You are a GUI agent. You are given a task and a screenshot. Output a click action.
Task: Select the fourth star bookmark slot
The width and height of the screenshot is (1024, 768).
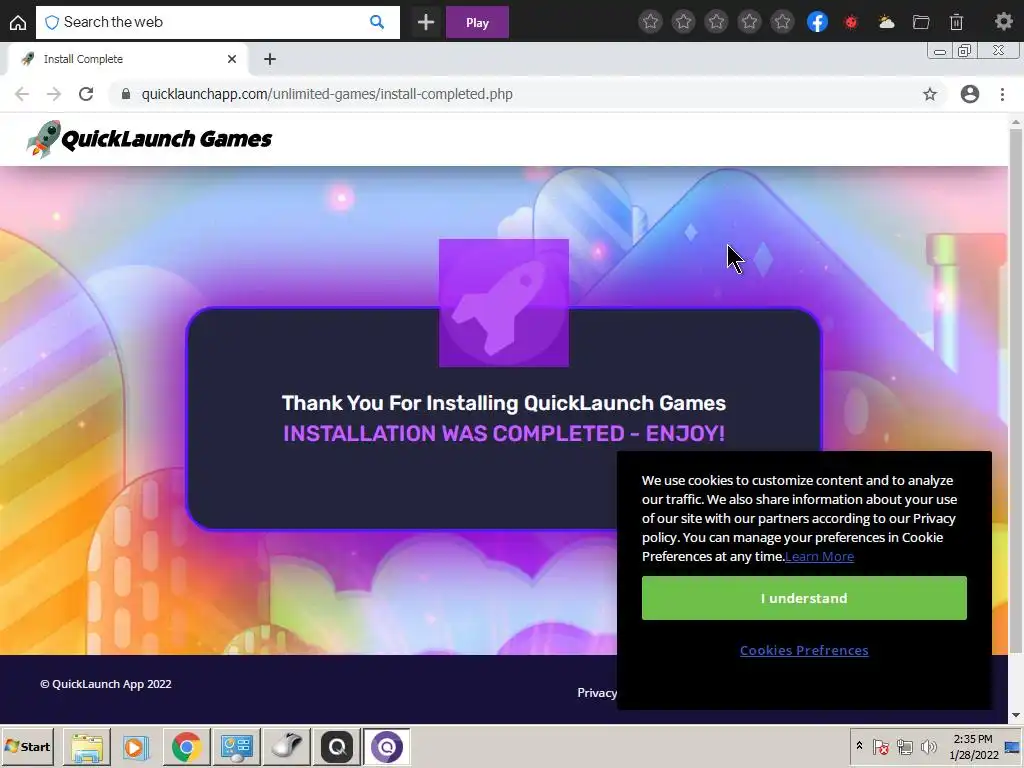tap(750, 22)
